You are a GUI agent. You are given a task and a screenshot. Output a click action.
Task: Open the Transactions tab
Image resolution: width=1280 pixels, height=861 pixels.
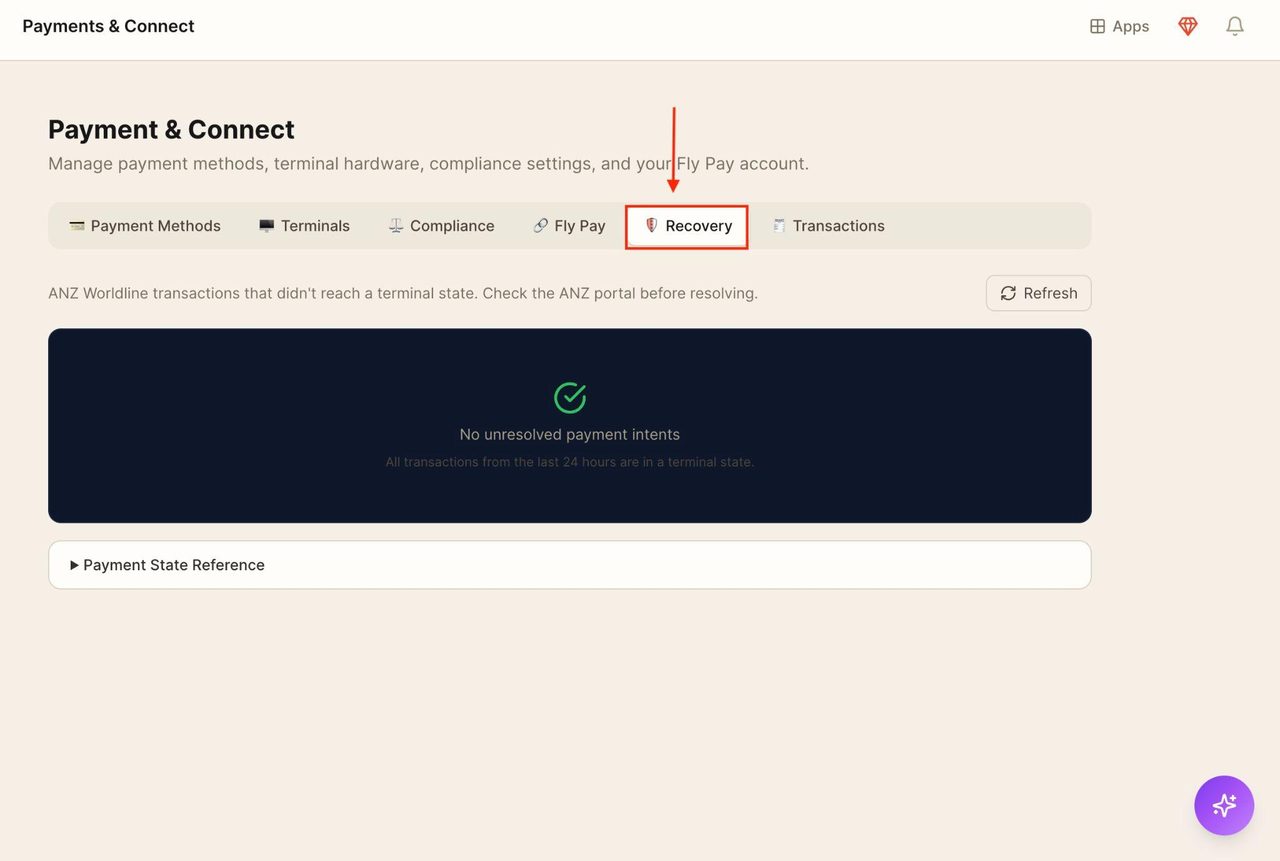[828, 226]
